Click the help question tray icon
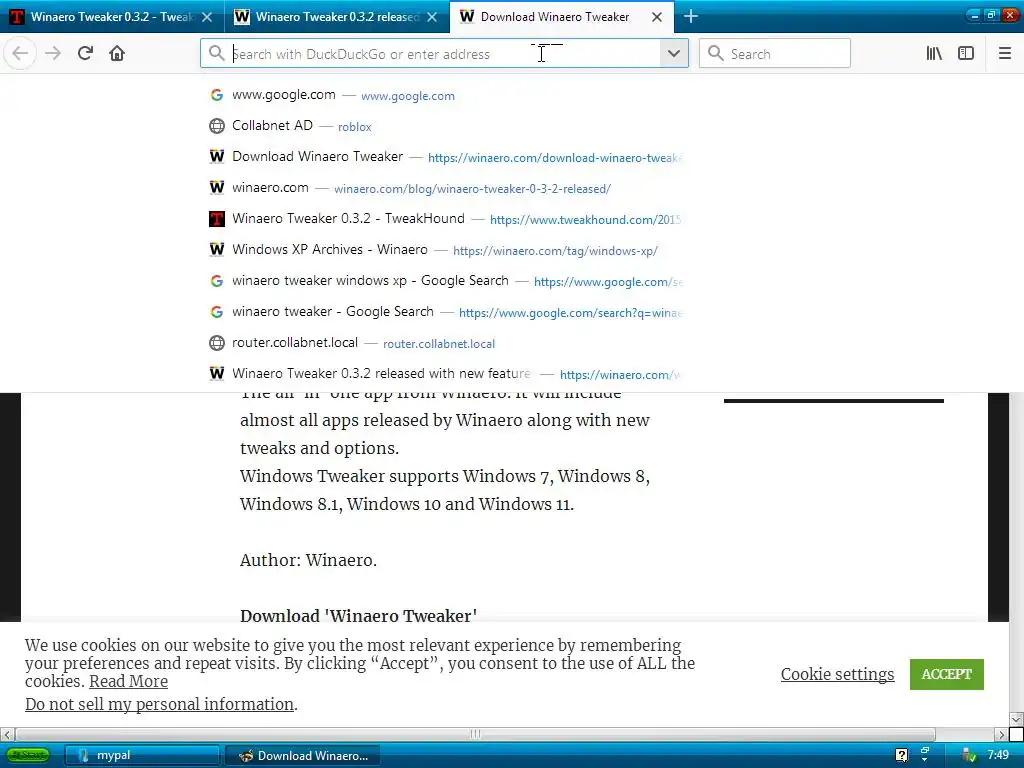Image resolution: width=1024 pixels, height=768 pixels. (901, 756)
